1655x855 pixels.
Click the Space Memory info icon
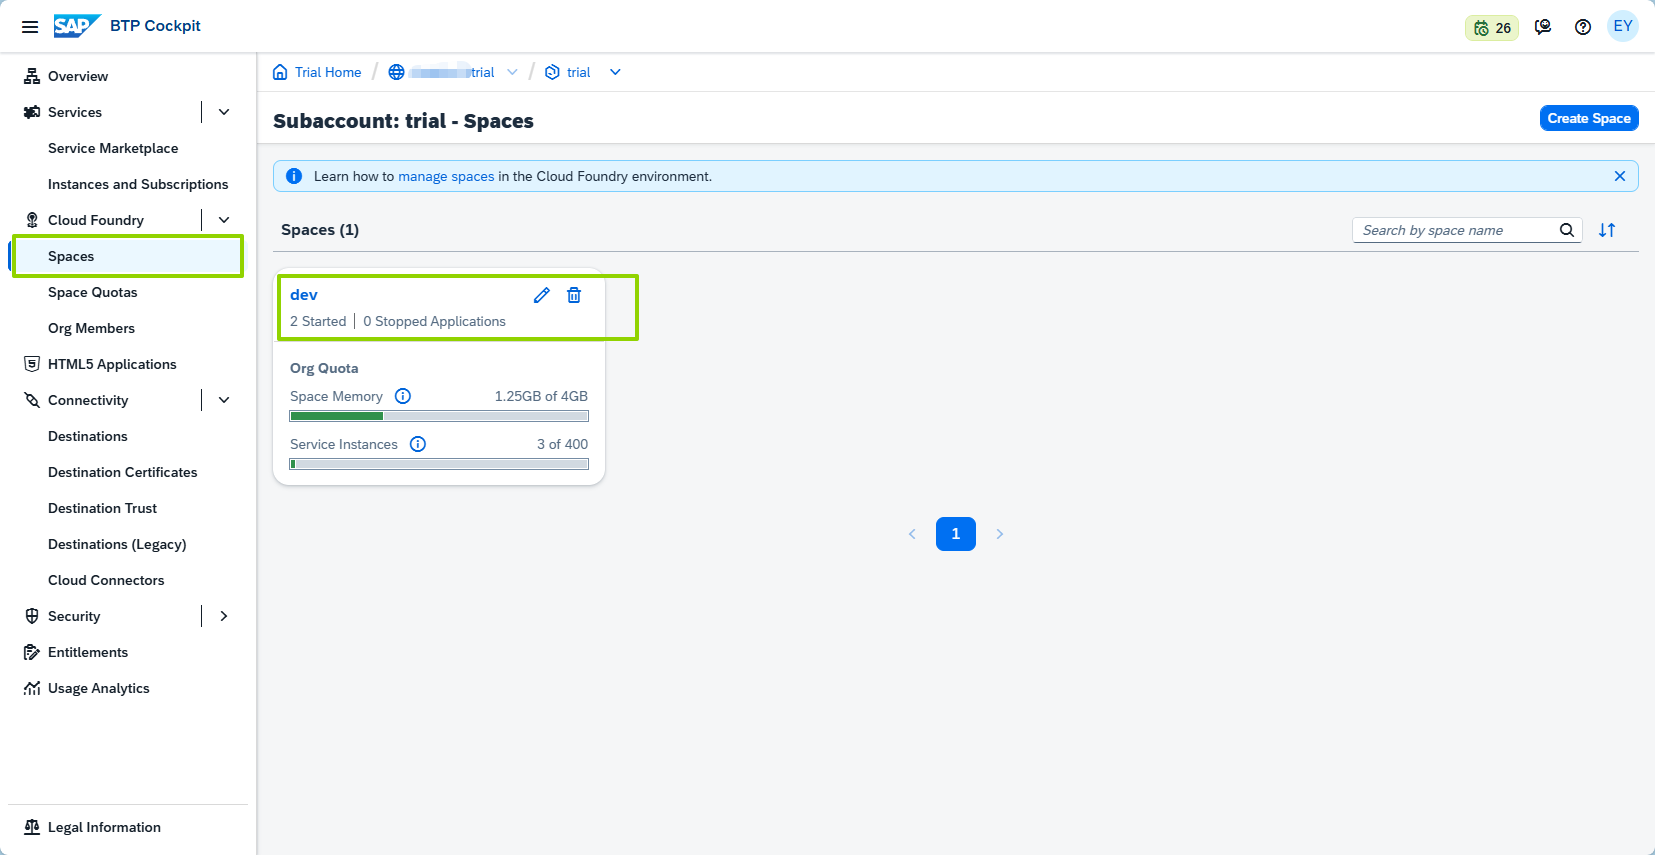[x=403, y=396]
